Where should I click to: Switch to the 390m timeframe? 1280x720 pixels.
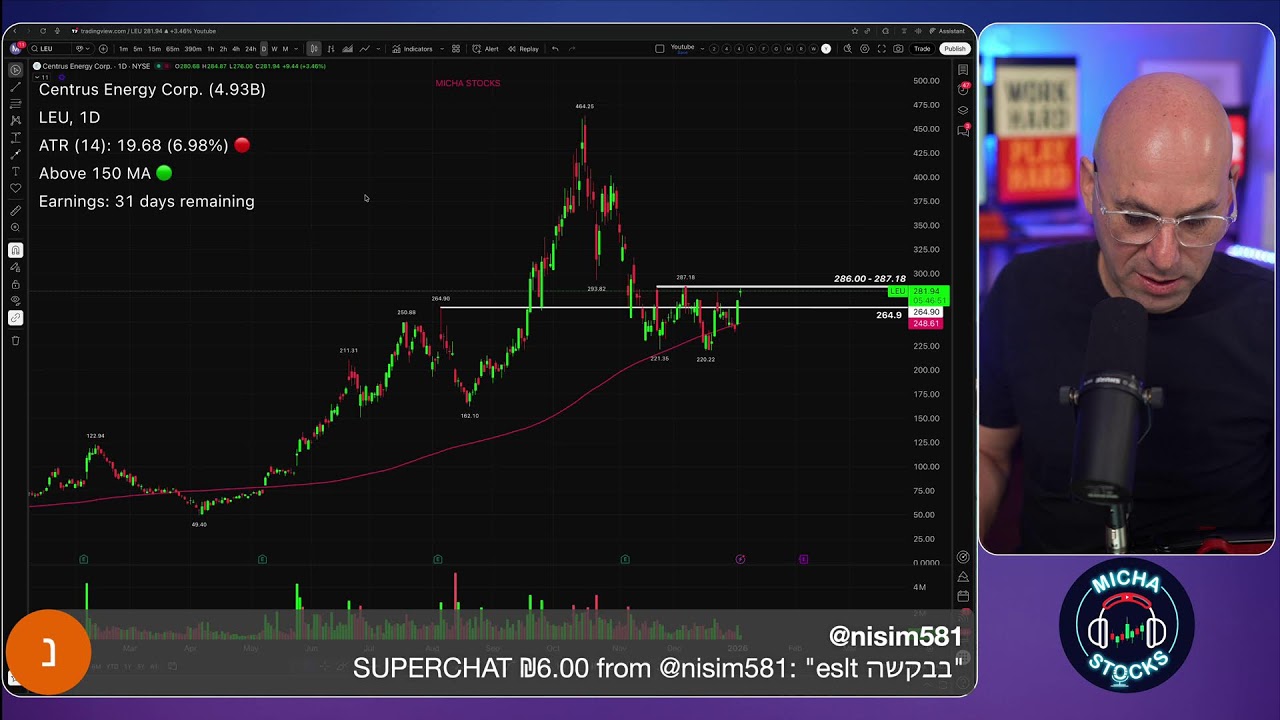(x=193, y=48)
